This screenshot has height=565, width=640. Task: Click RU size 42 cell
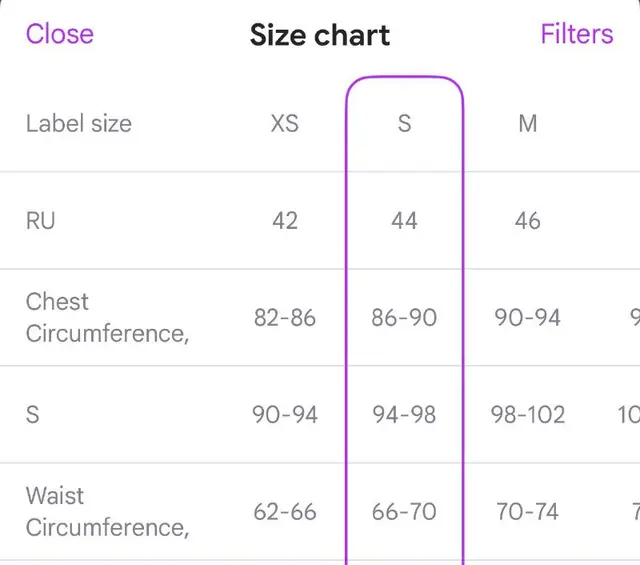coord(284,221)
